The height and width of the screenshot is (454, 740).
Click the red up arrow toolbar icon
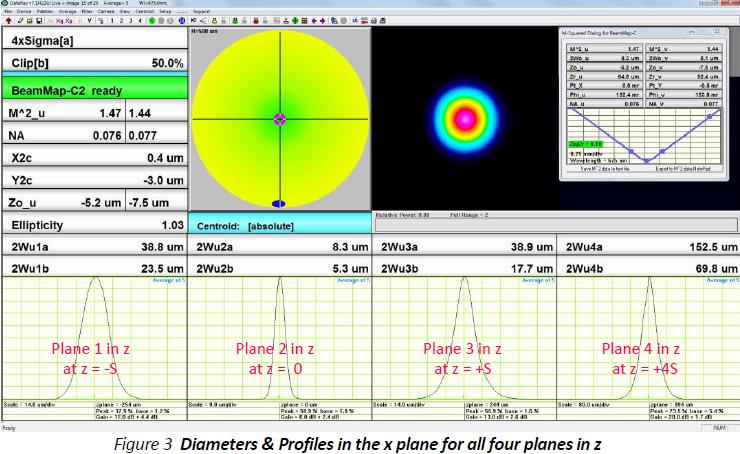point(7,20)
